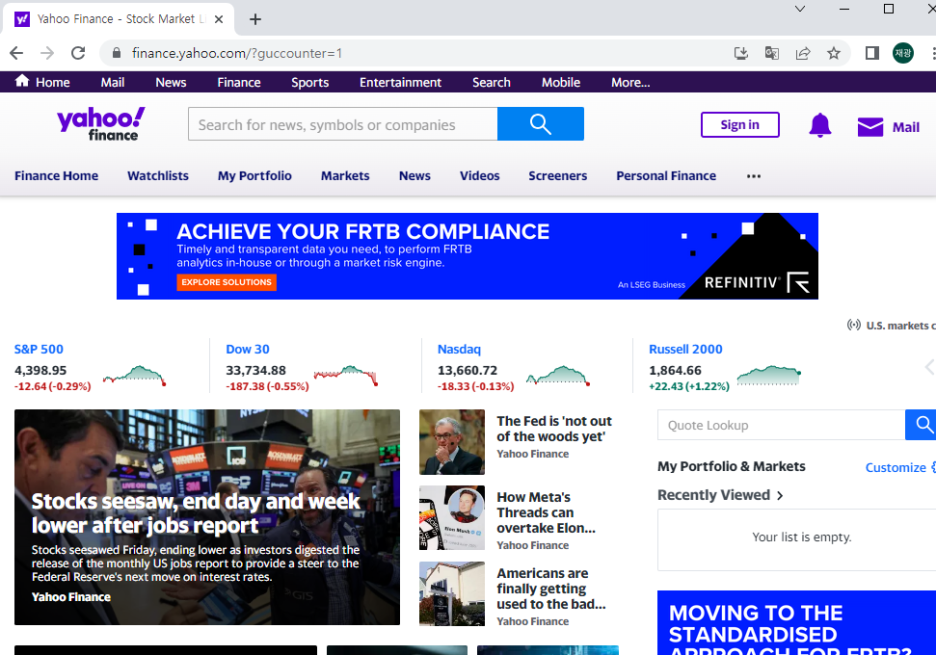The width and height of the screenshot is (936, 655).
Task: Click the Dow 30 sparkline chart
Action: [346, 375]
